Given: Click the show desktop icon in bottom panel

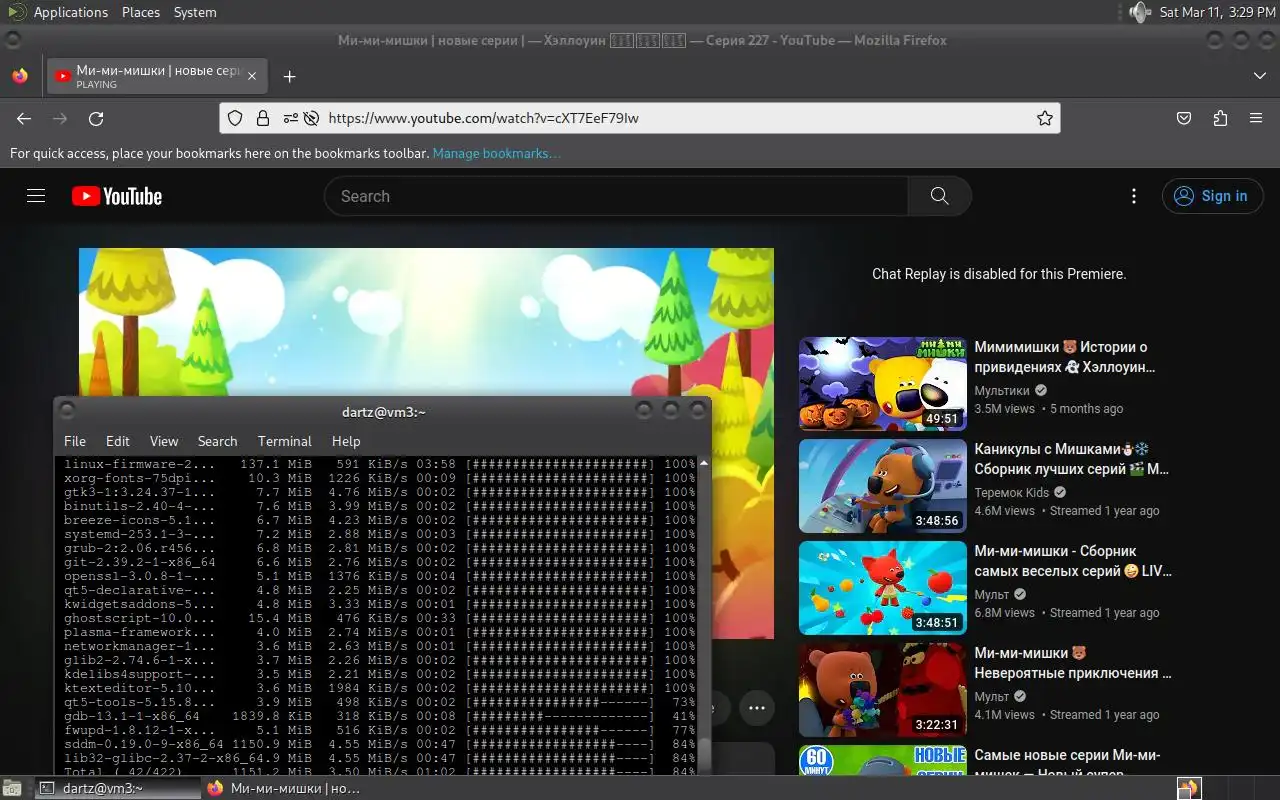Looking at the screenshot, I should [10, 788].
